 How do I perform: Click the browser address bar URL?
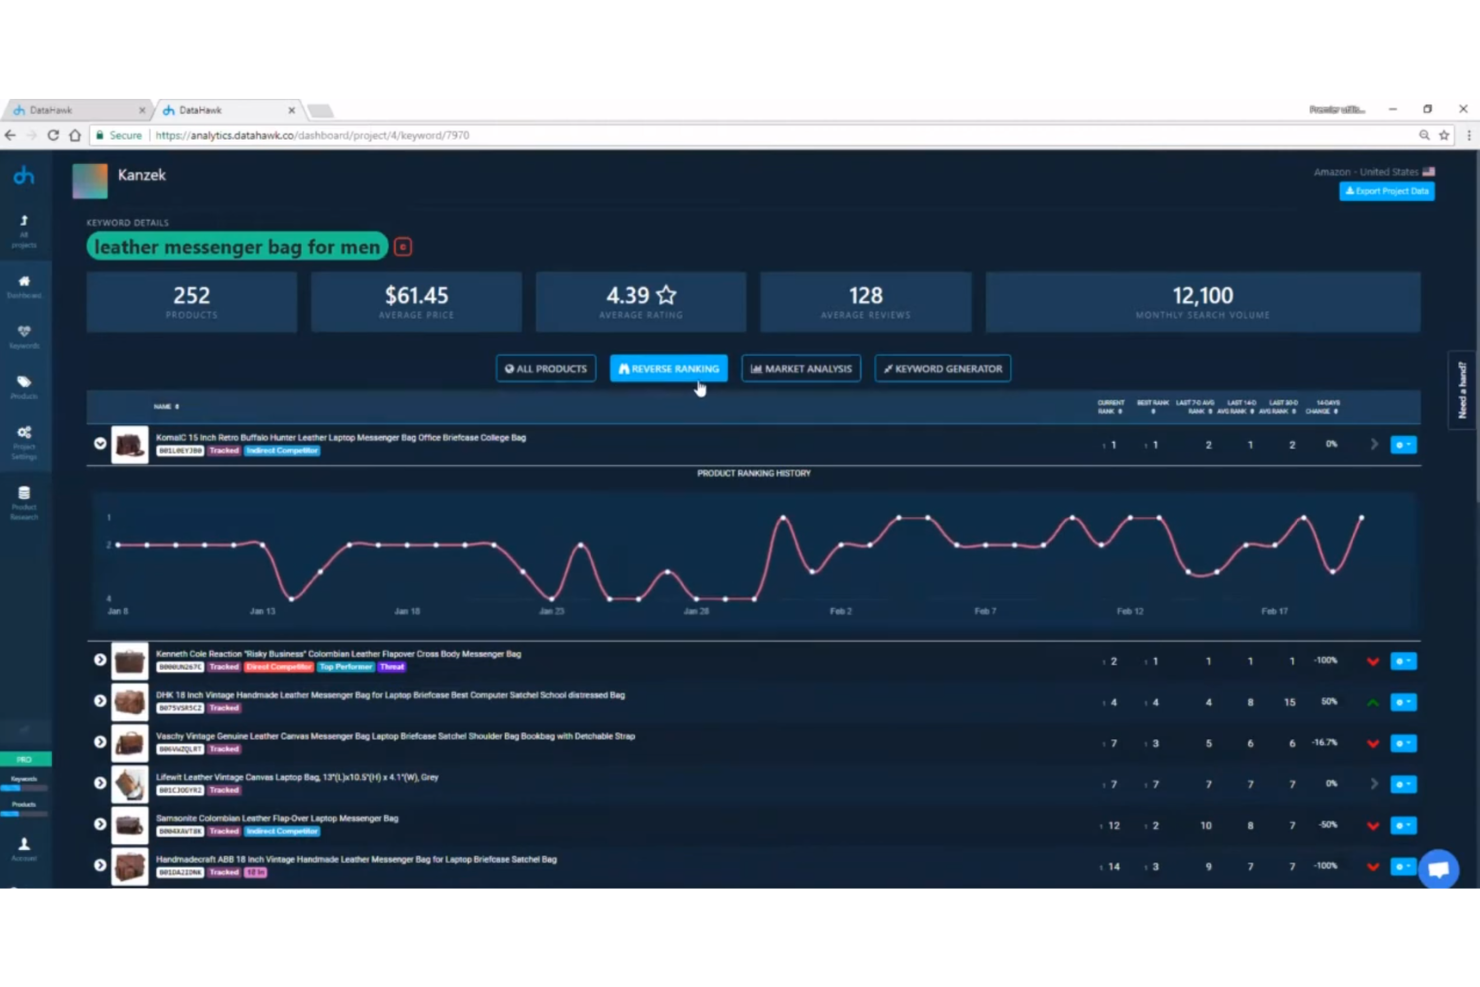[x=312, y=135]
